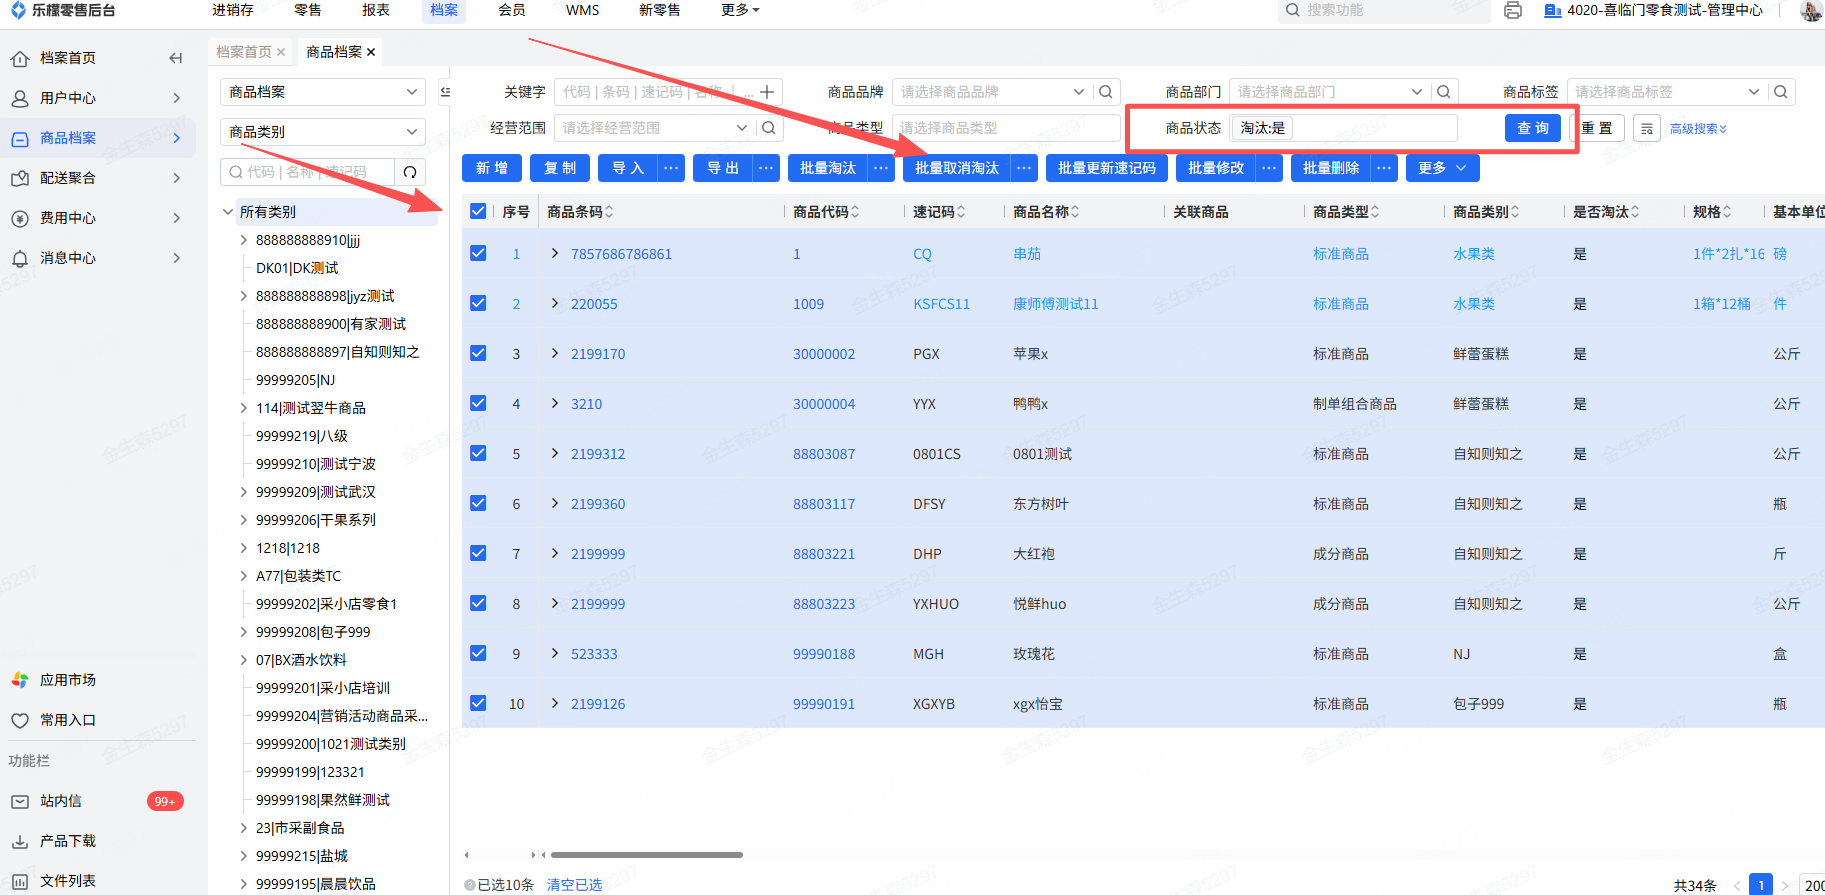
Task: Open the user avatar in top-right corner
Action: click(1811, 10)
